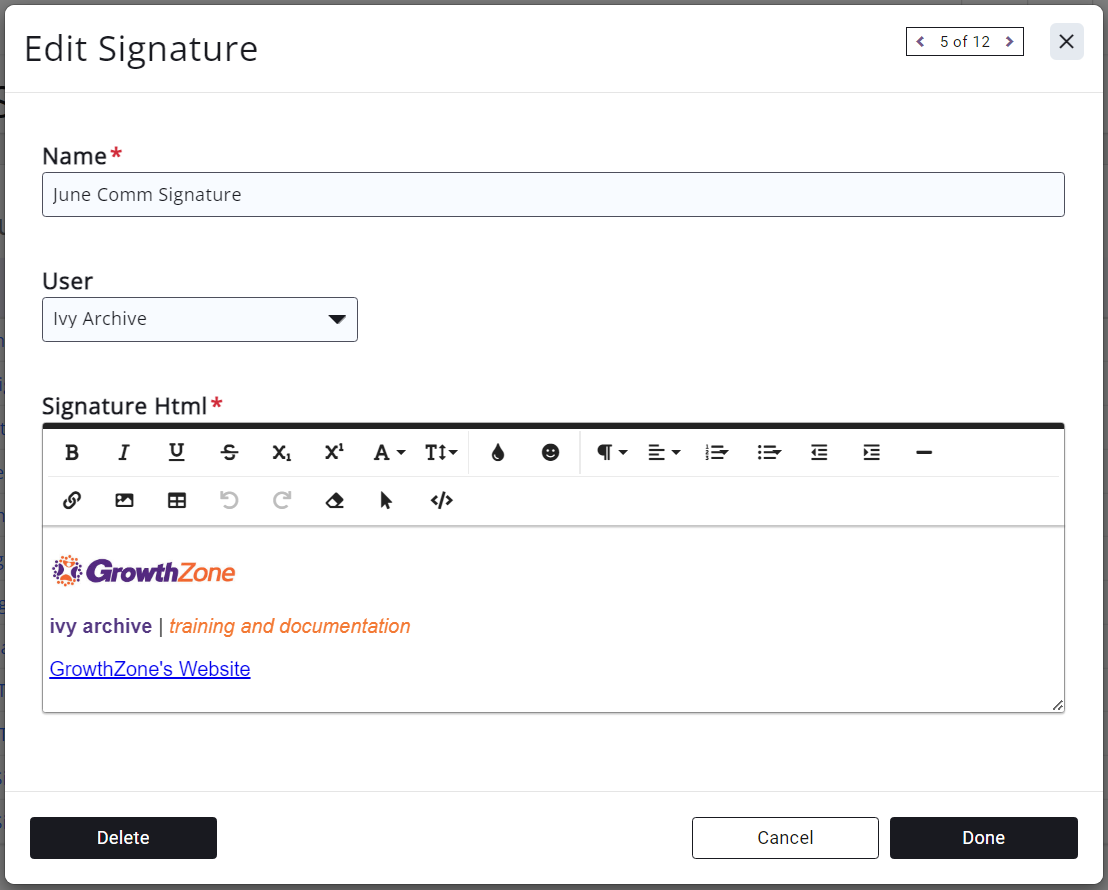Screen dimensions: 1108x890
Task: Open the font size dropdown
Action: point(440,453)
